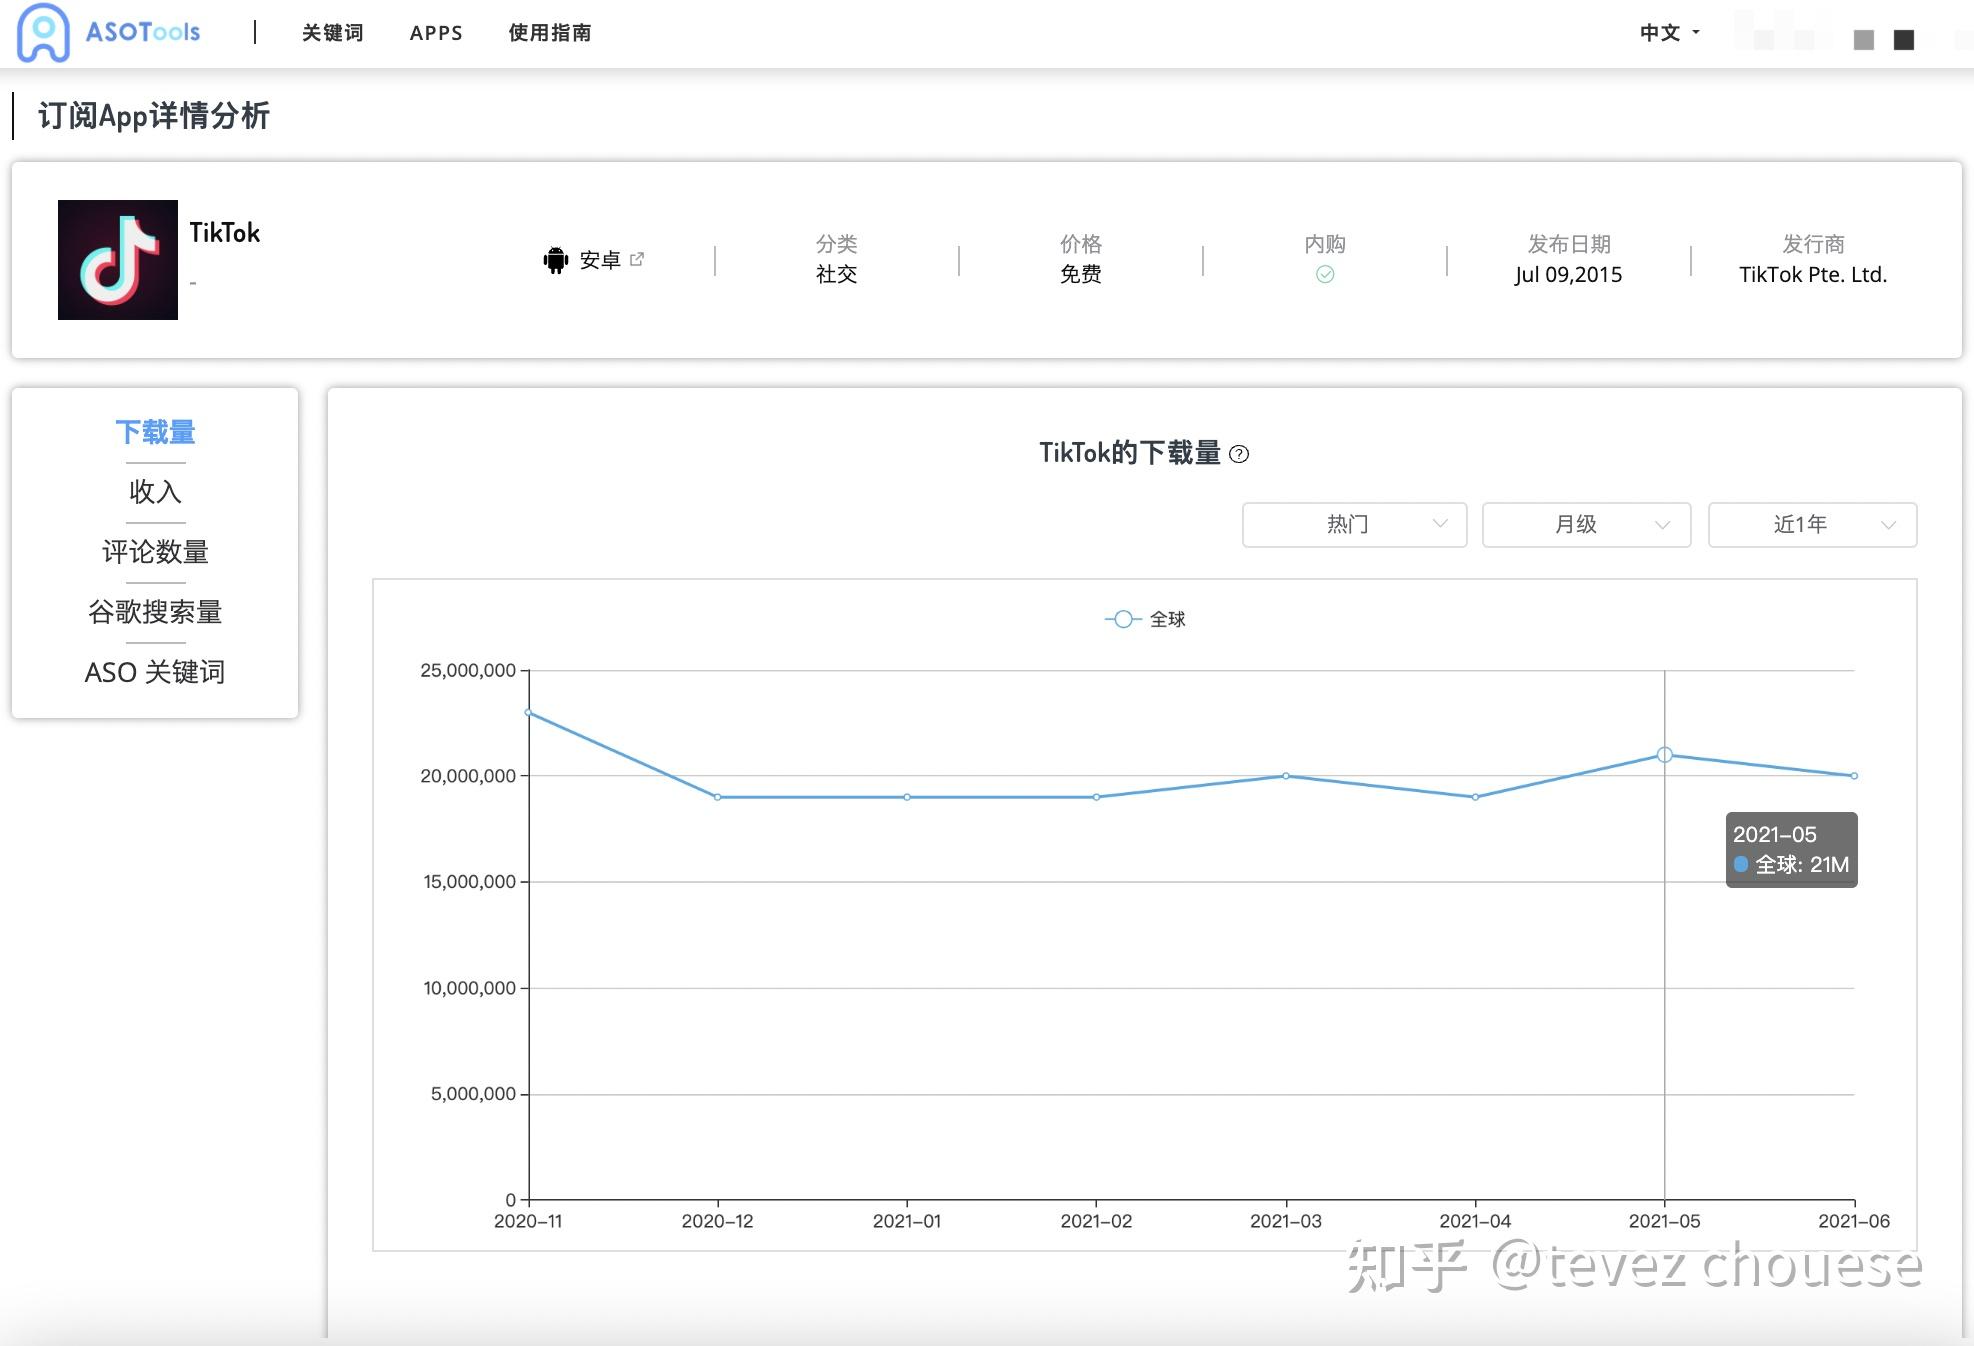Open the external link icon beside 安卓
1974x1346 pixels.
637,259
